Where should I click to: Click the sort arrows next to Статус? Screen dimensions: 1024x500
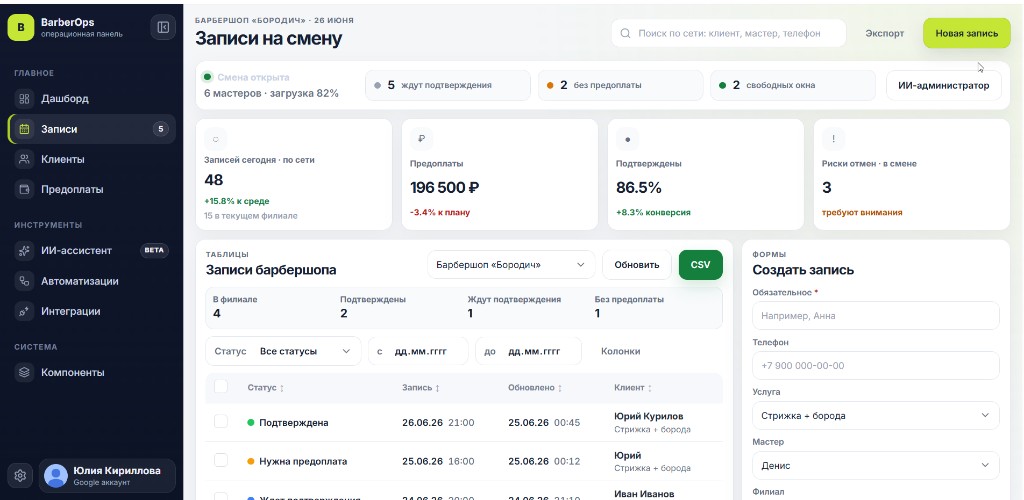282,388
